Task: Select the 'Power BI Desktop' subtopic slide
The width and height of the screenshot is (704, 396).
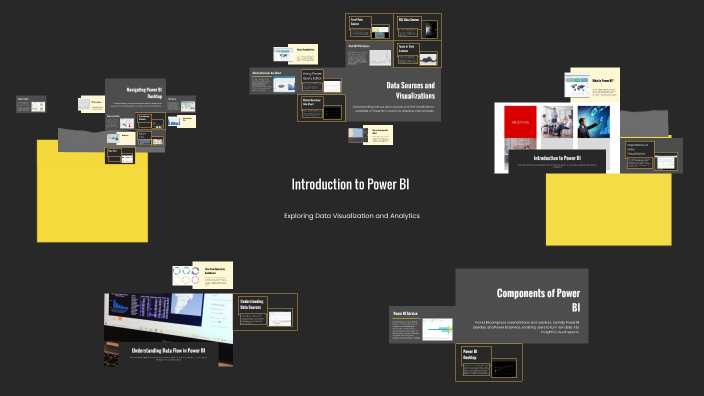Action: [x=488, y=362]
